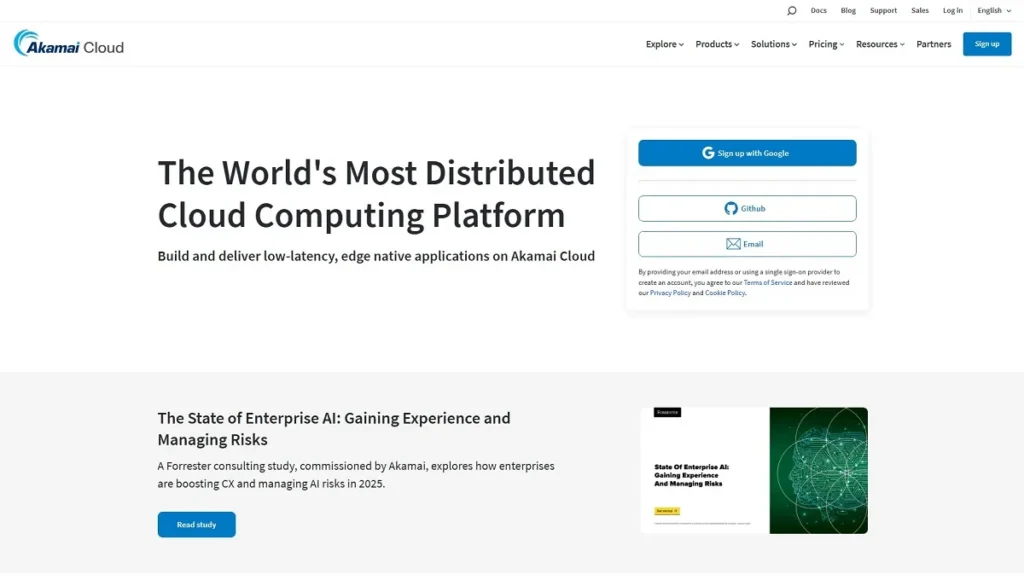1024x580 pixels.
Task: Select the Forrester study cover thumbnail
Action: [755, 469]
